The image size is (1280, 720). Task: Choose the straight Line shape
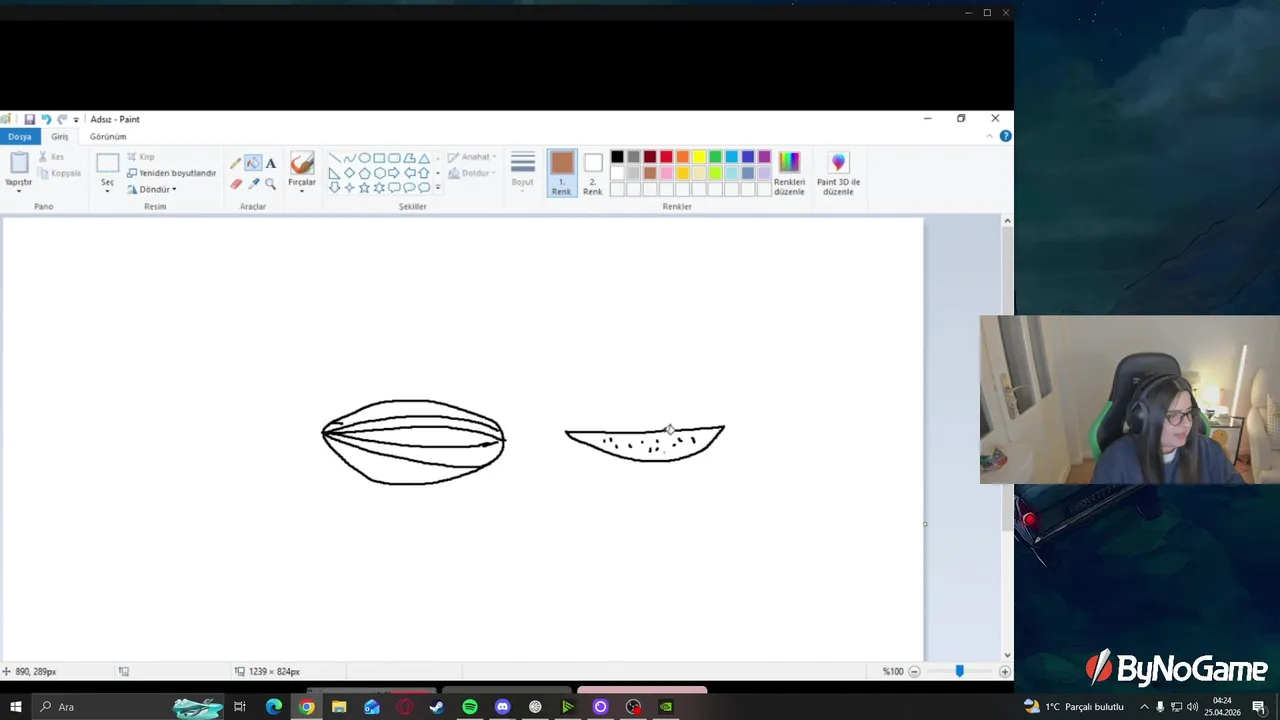click(334, 158)
